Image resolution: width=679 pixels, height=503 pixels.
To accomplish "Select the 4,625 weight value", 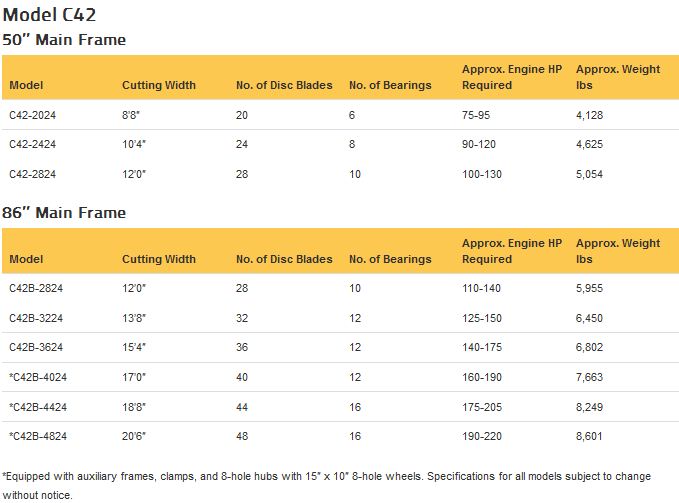I will (590, 145).
